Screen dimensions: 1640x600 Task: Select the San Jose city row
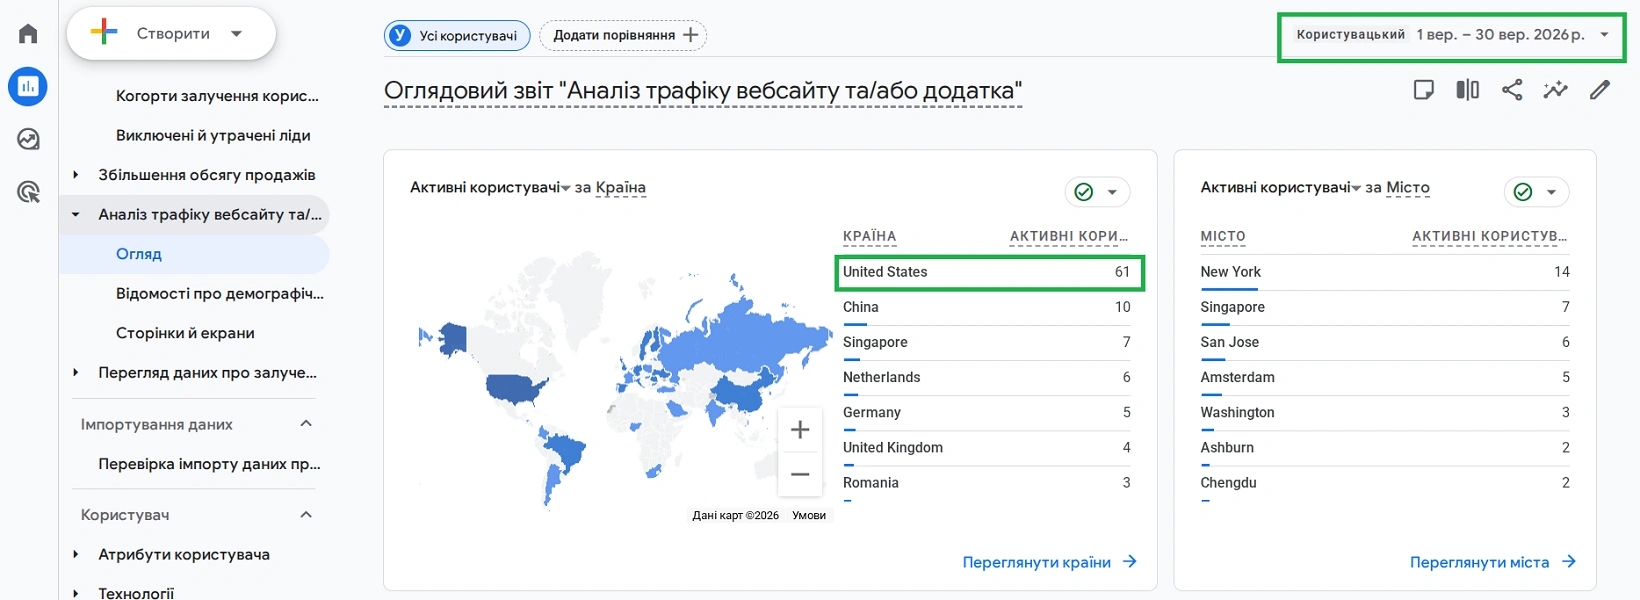(x=1385, y=342)
